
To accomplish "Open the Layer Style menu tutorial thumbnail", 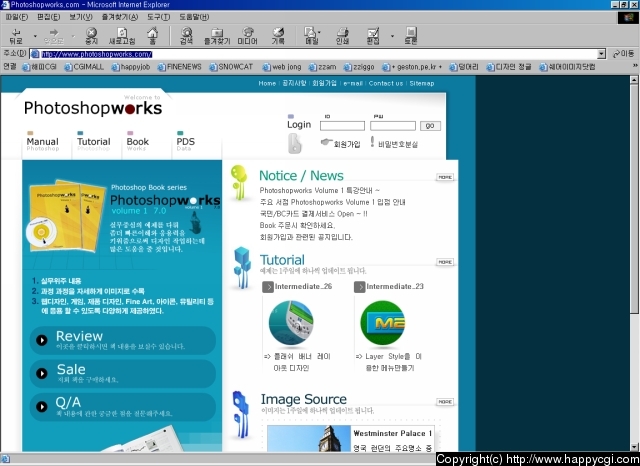I will coord(382,323).
